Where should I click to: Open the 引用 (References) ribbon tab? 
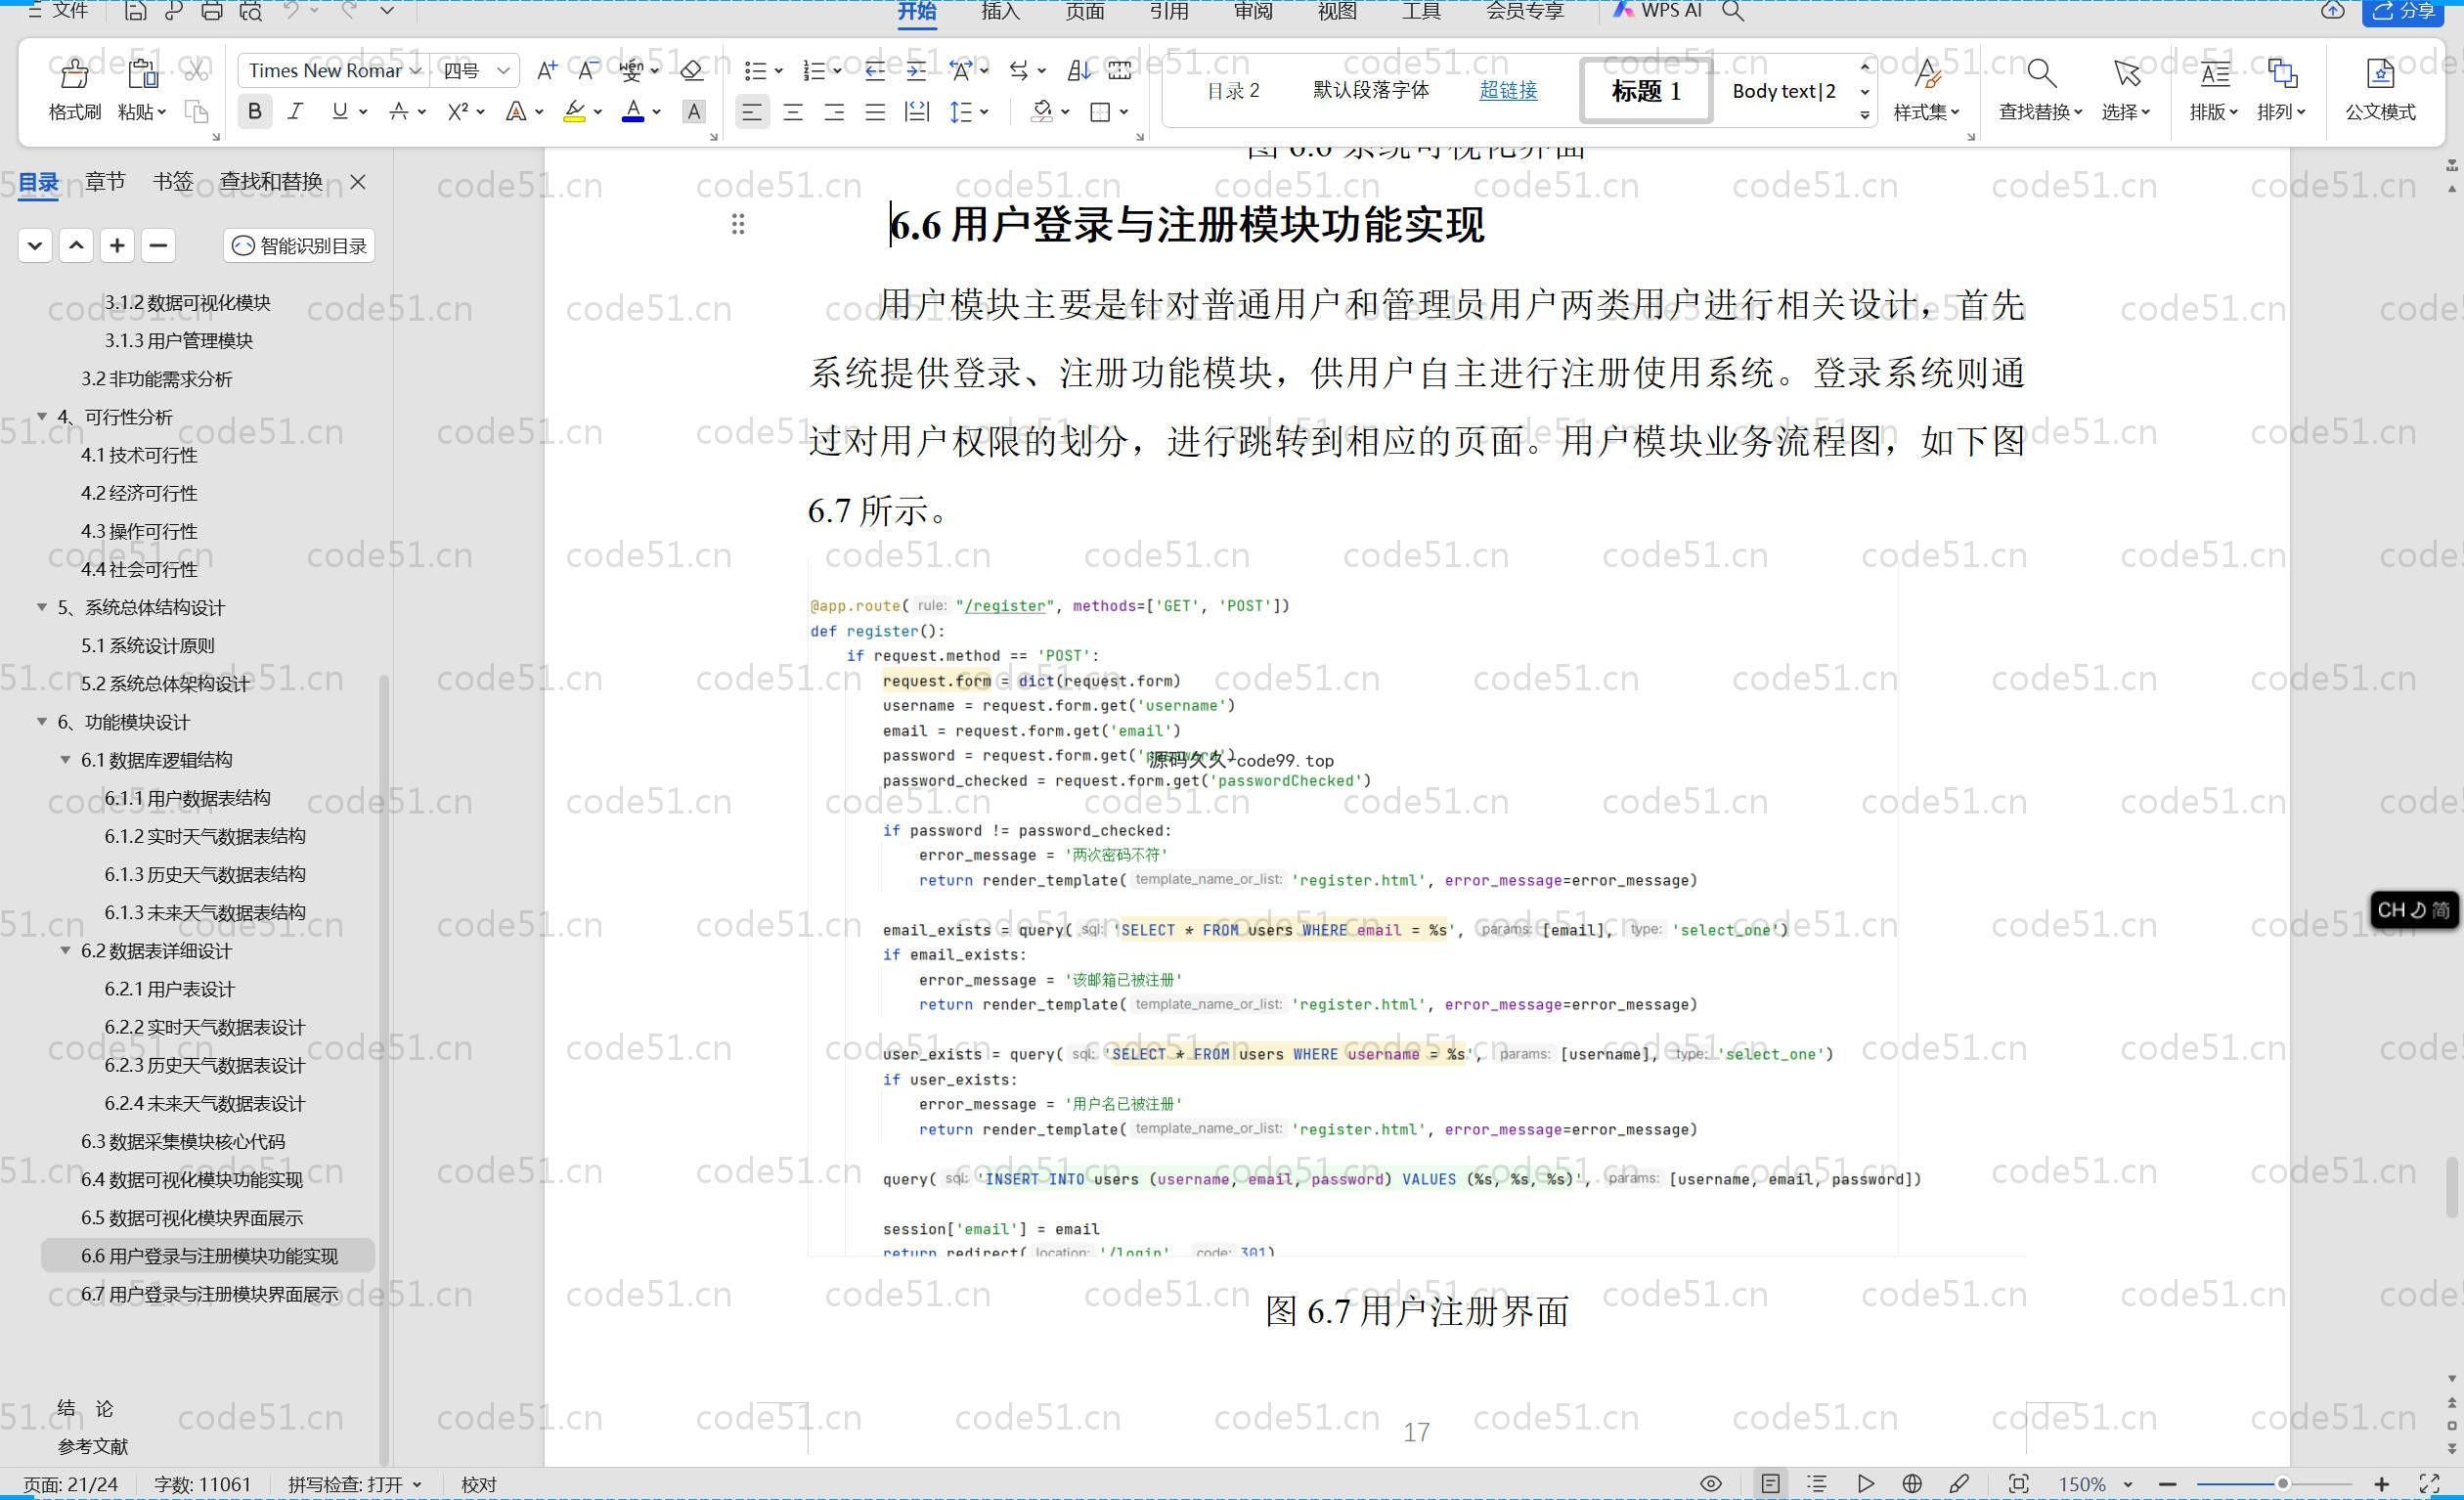click(x=1168, y=11)
